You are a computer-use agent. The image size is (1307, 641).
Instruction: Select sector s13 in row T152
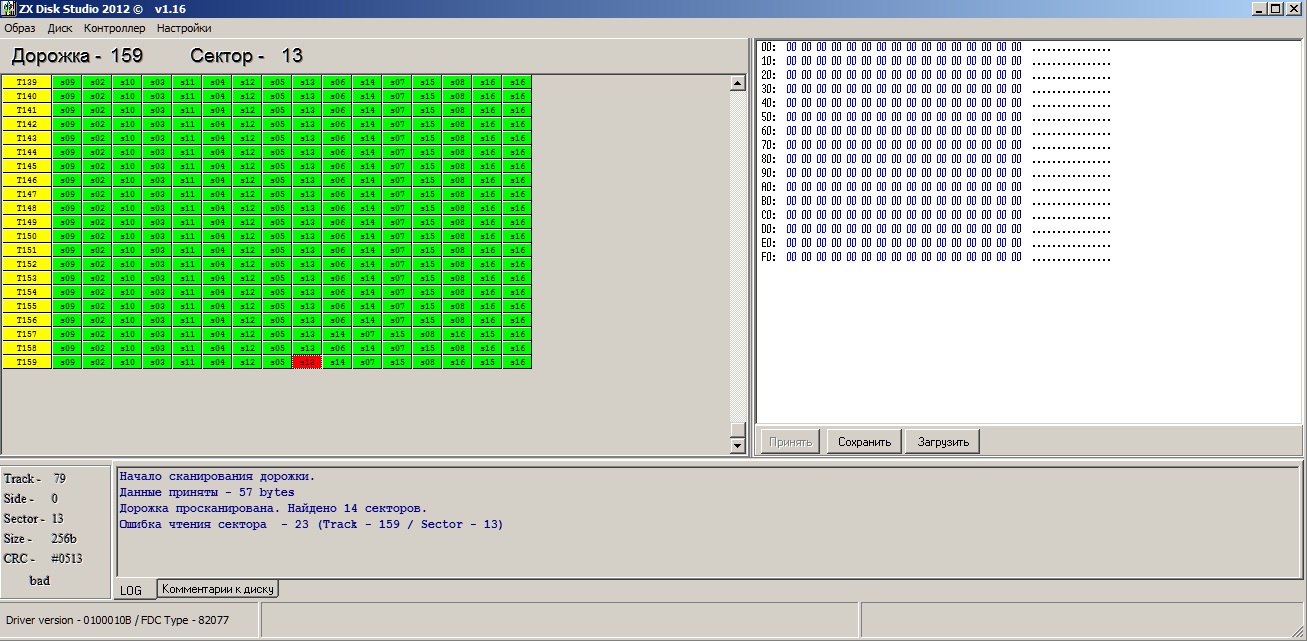coord(307,264)
